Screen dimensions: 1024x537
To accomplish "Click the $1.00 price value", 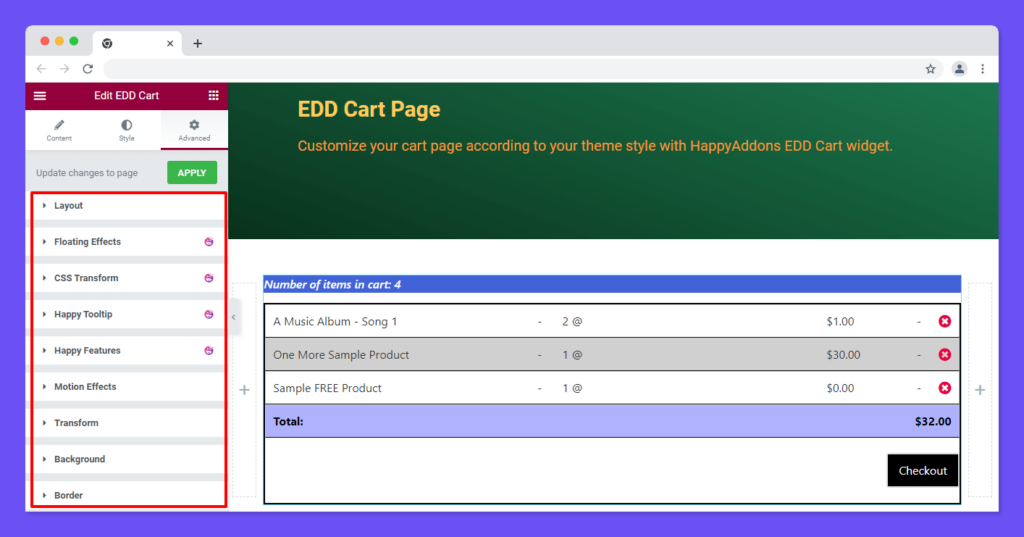I will [840, 321].
